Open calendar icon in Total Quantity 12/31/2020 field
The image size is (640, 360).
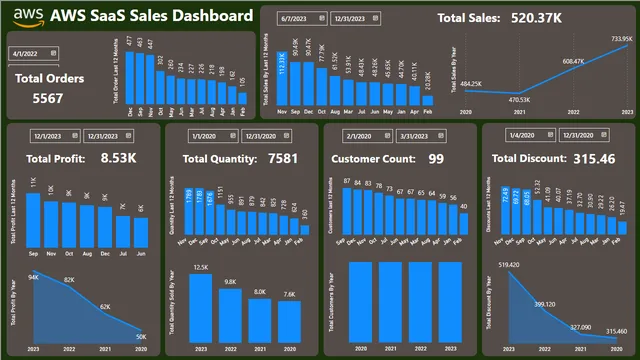click(x=287, y=136)
